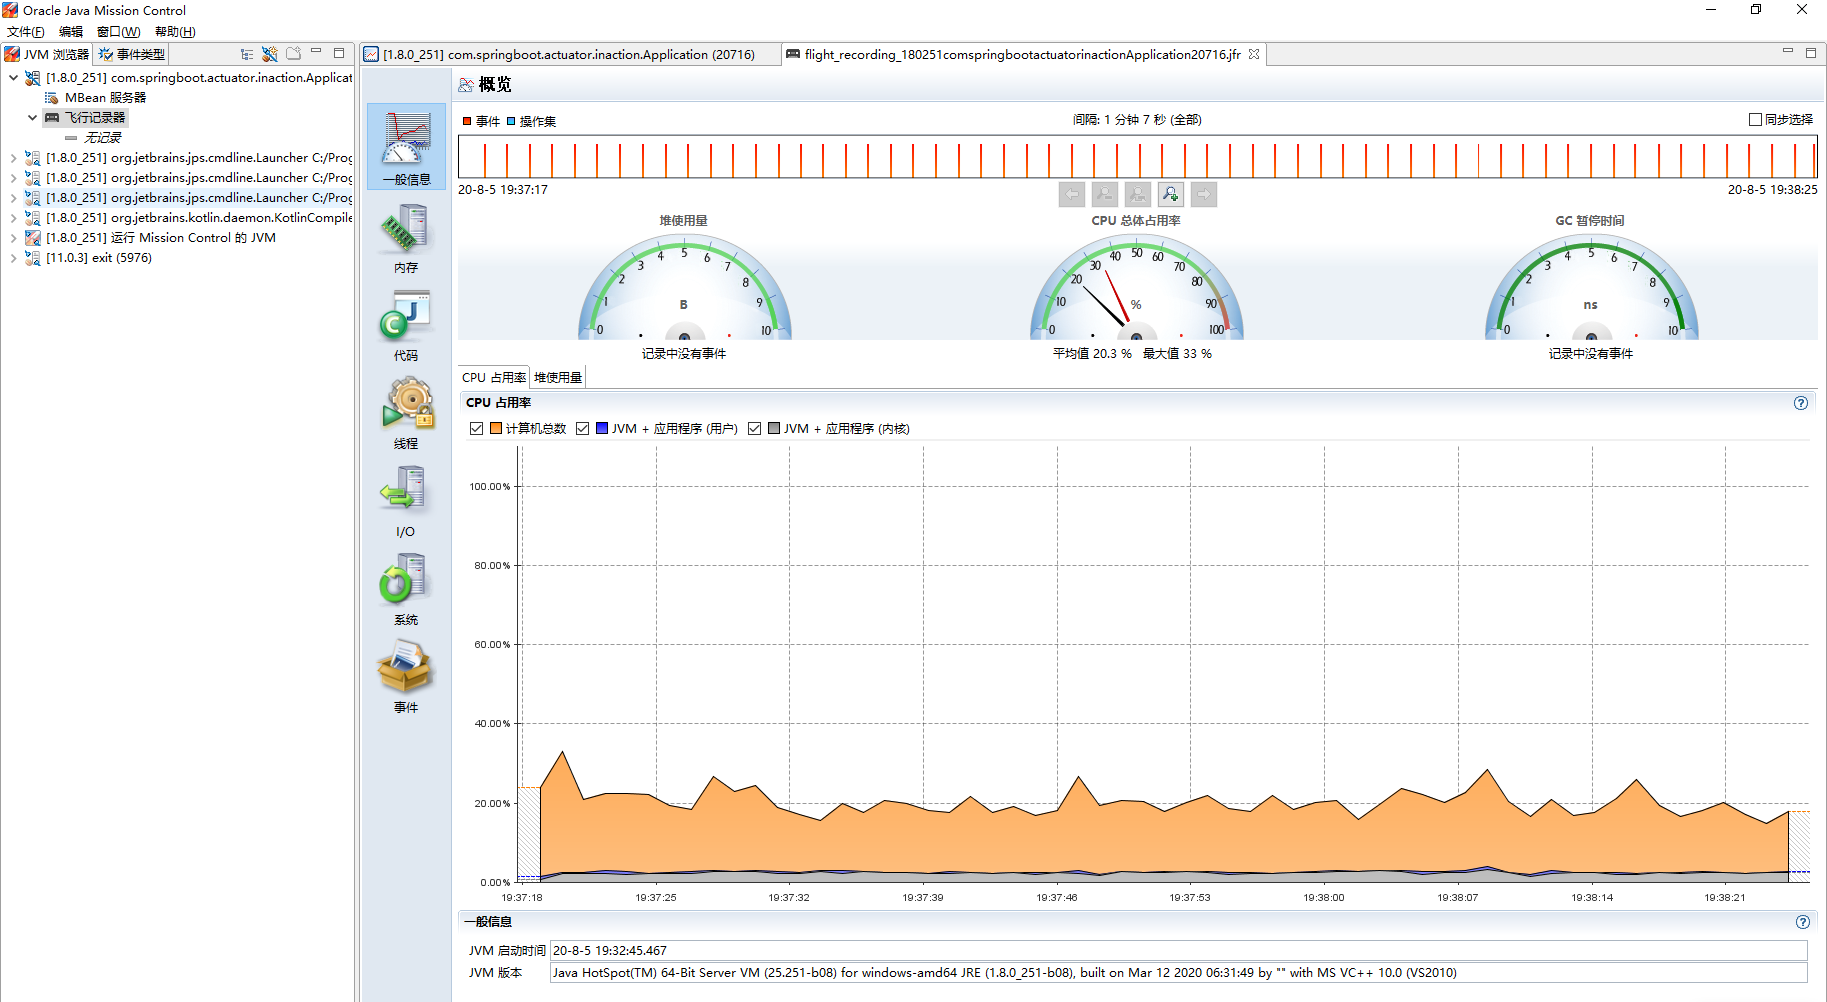
Task: Switch to the flight_recording jfr editor tab
Action: (x=1022, y=54)
